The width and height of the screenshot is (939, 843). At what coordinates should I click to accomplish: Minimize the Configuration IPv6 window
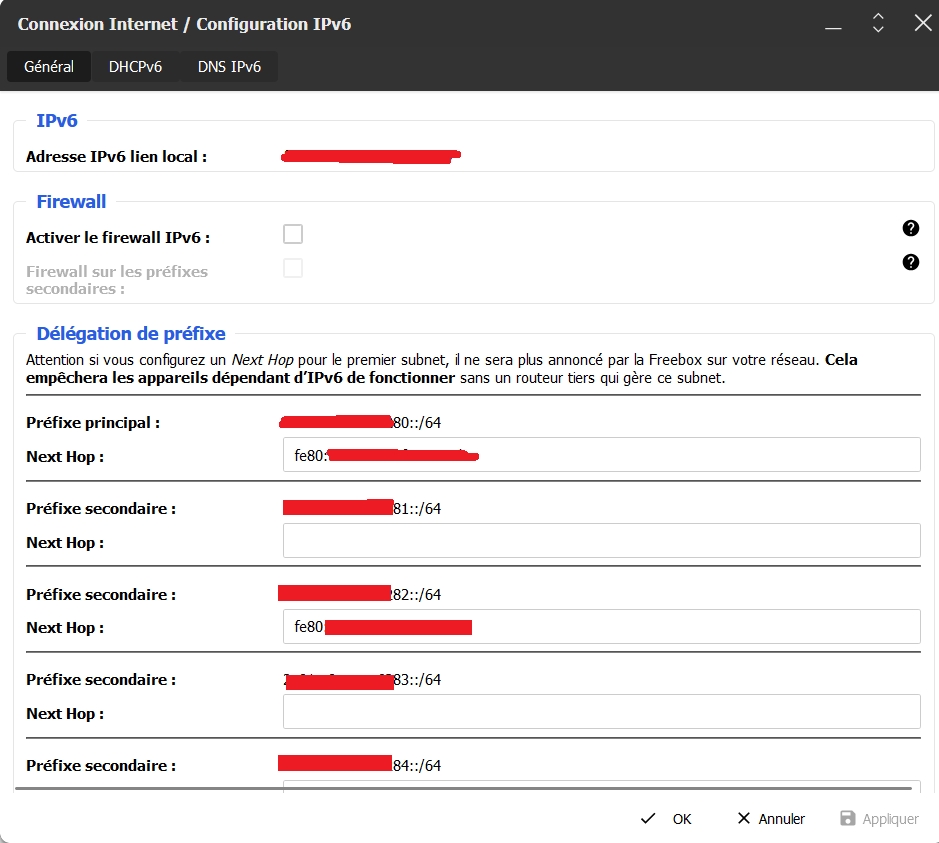pos(833,24)
